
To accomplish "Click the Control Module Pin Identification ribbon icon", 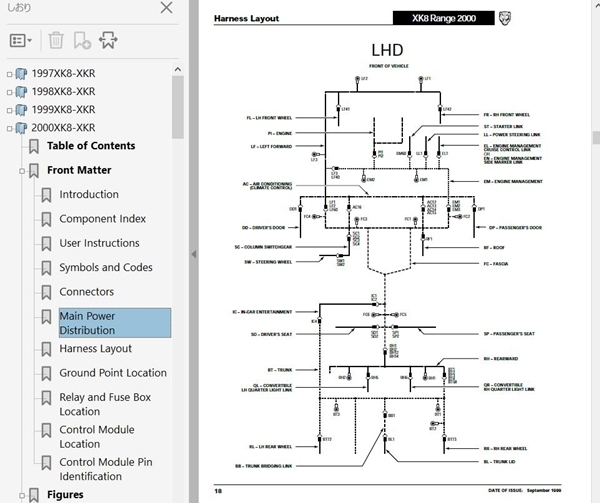I will pyautogui.click(x=46, y=463).
